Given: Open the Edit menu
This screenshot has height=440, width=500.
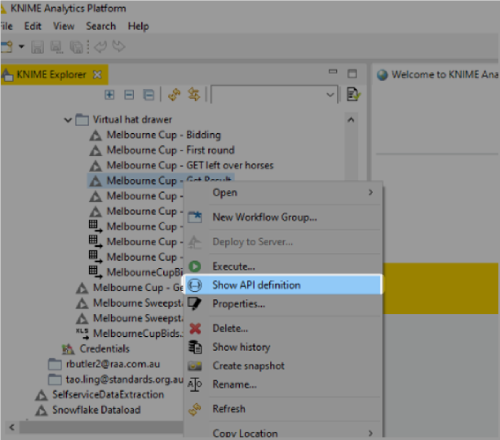Looking at the screenshot, I should 33,26.
